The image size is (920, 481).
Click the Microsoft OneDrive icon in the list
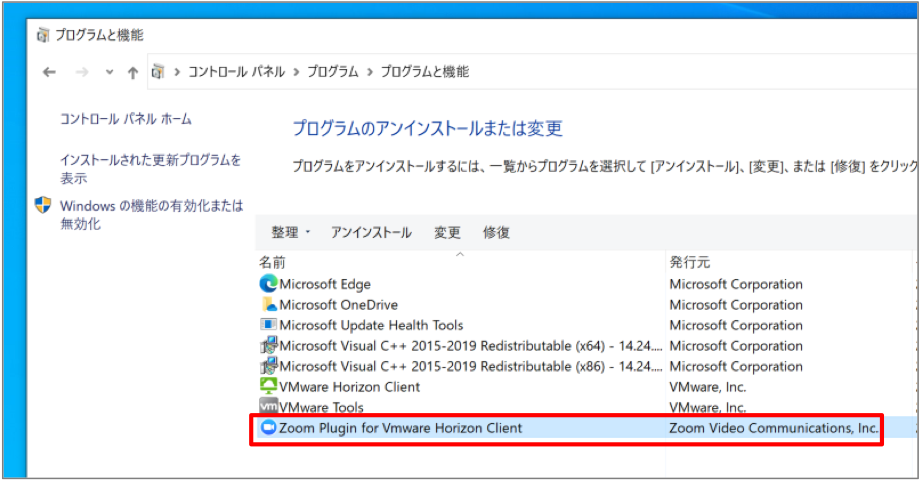[268, 304]
